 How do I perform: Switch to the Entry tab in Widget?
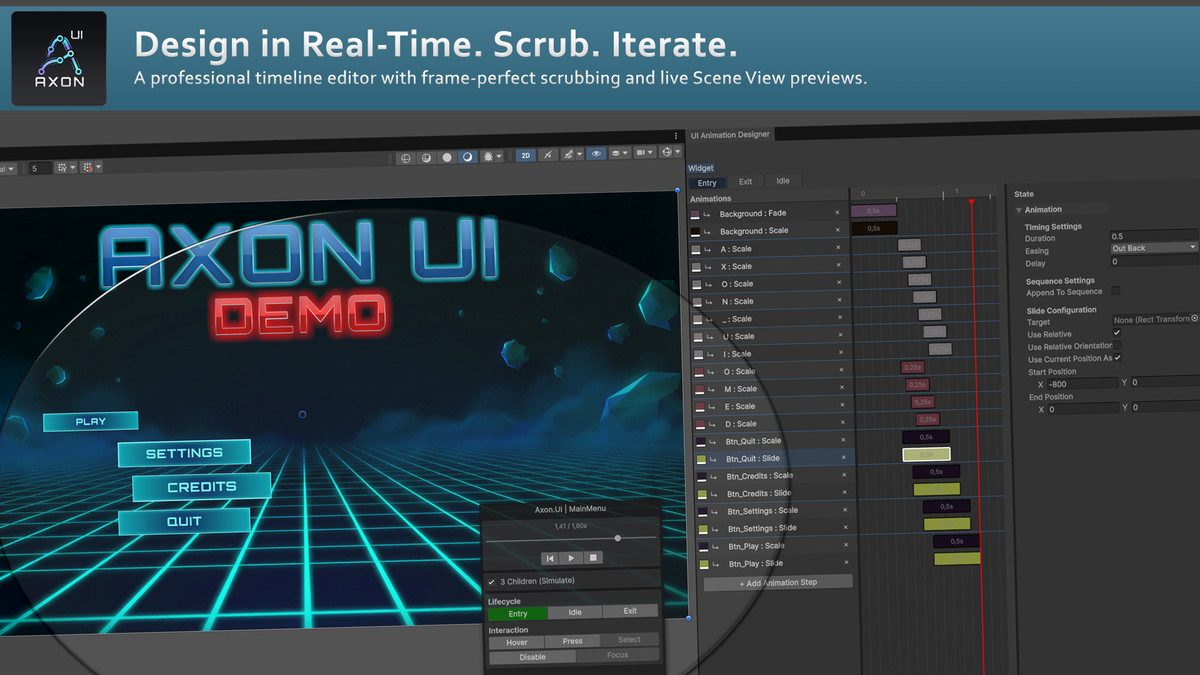point(707,183)
